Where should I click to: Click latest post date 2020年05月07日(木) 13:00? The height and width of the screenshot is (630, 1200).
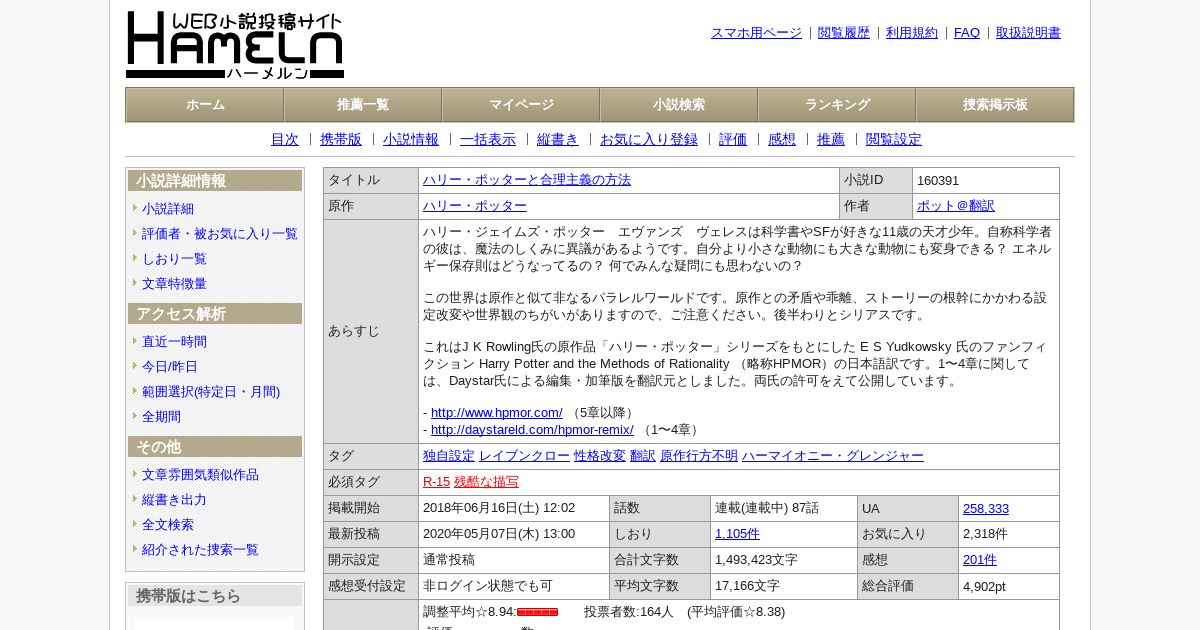(x=499, y=535)
